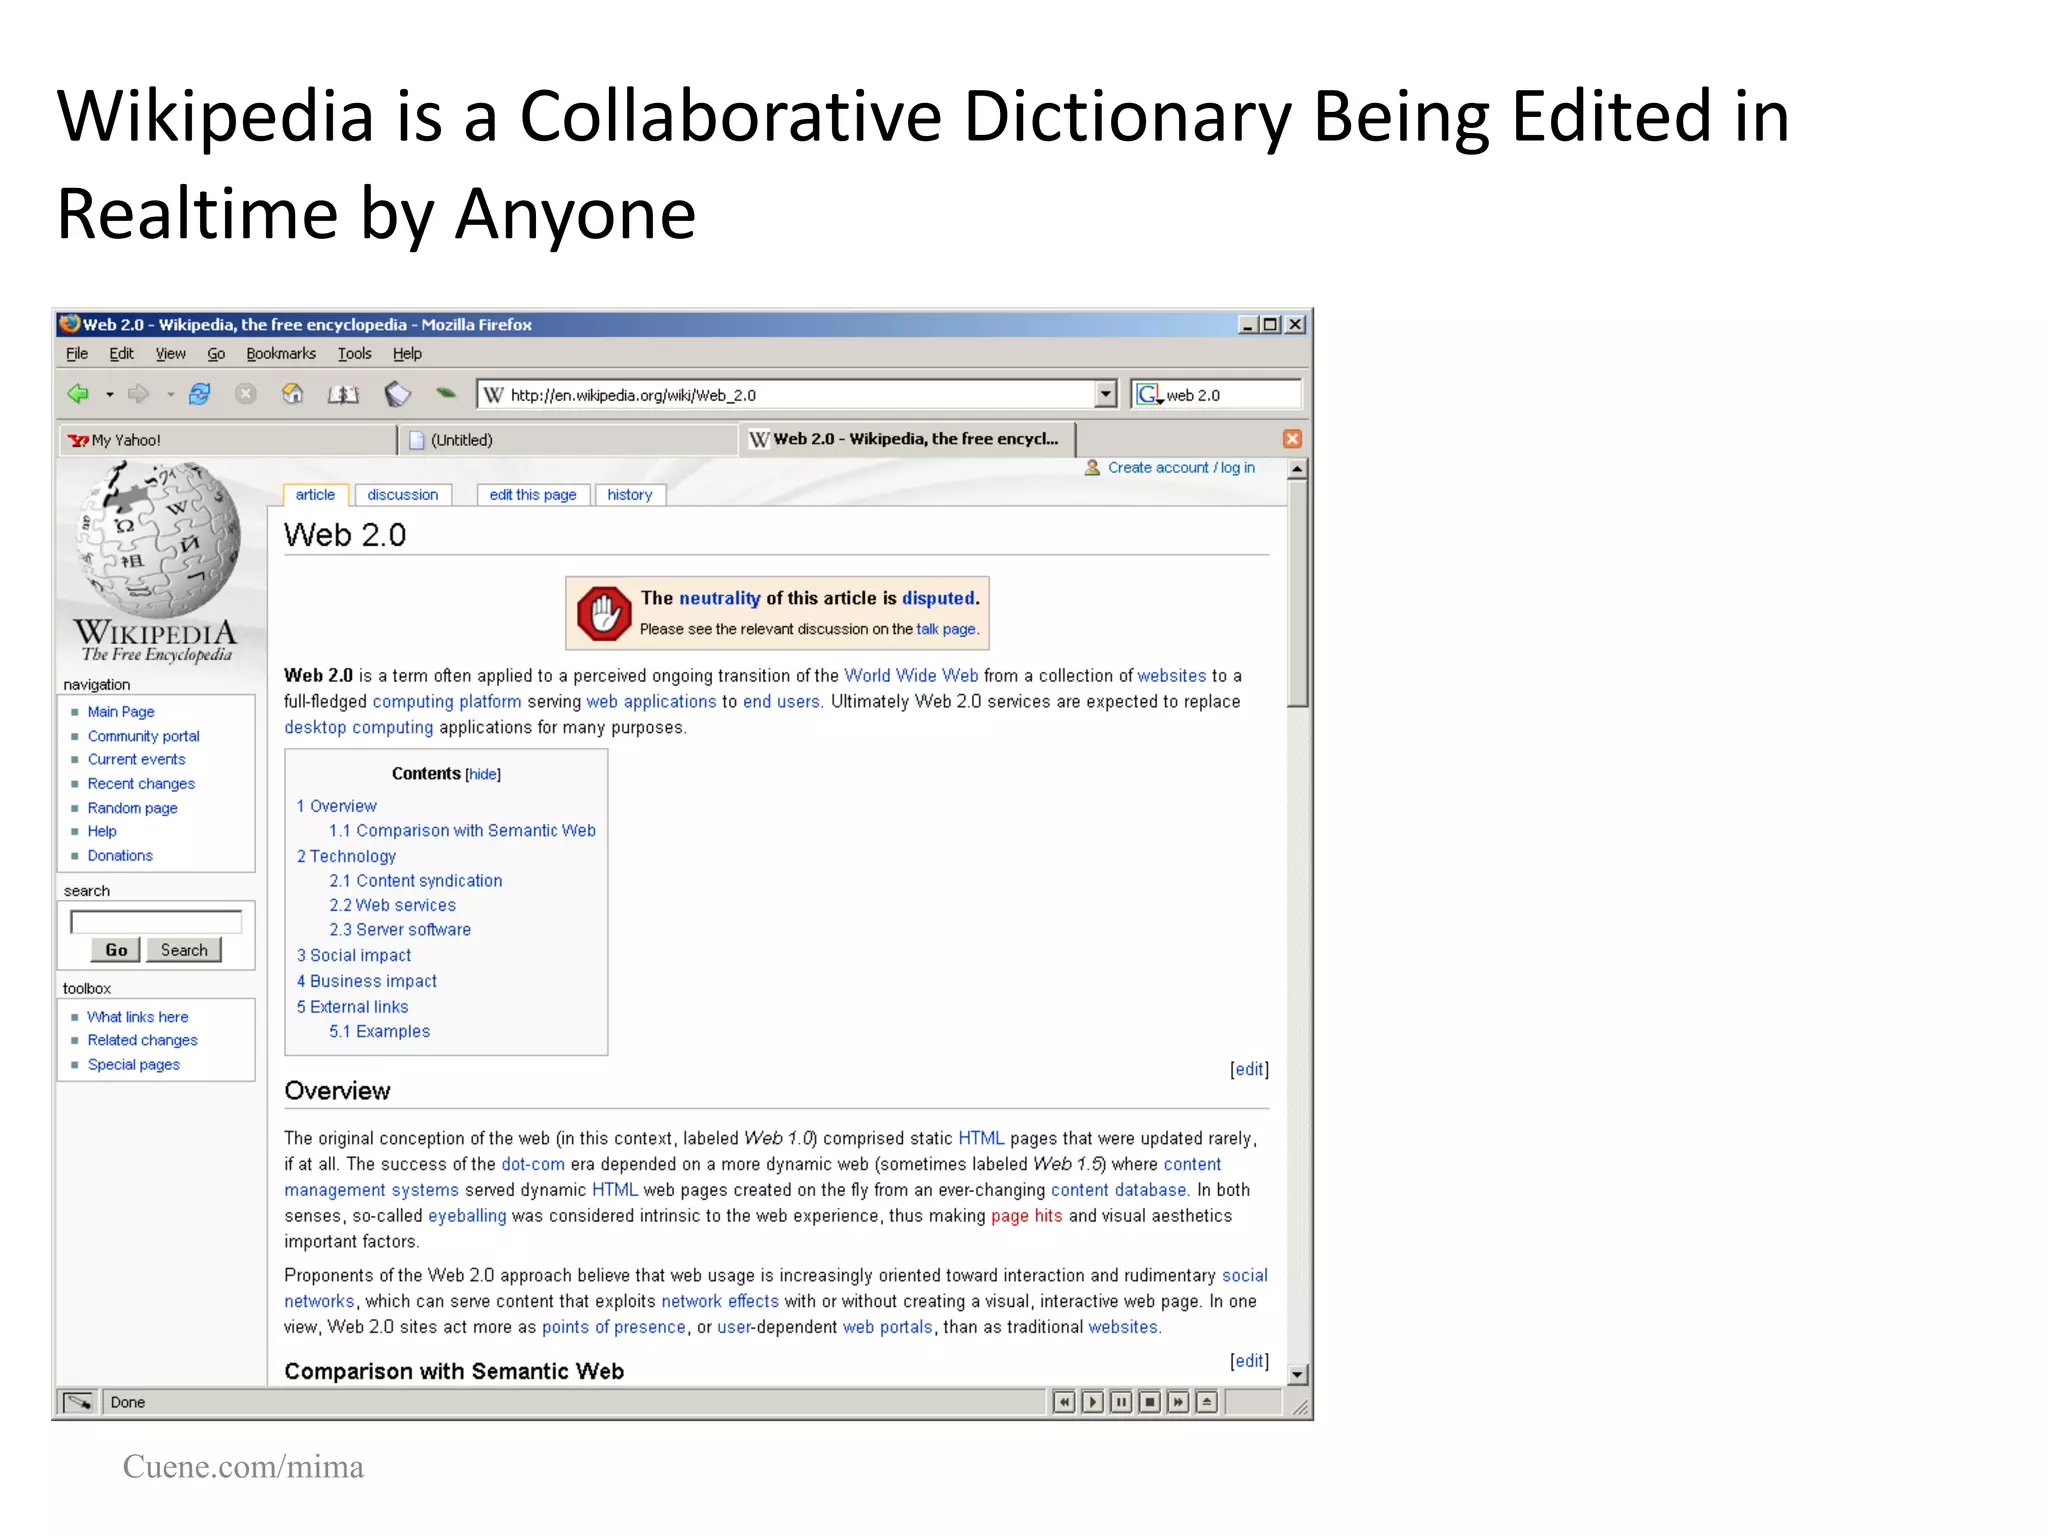Open the talk page link in dispute notice
The image size is (2048, 1536).
pyautogui.click(x=945, y=629)
